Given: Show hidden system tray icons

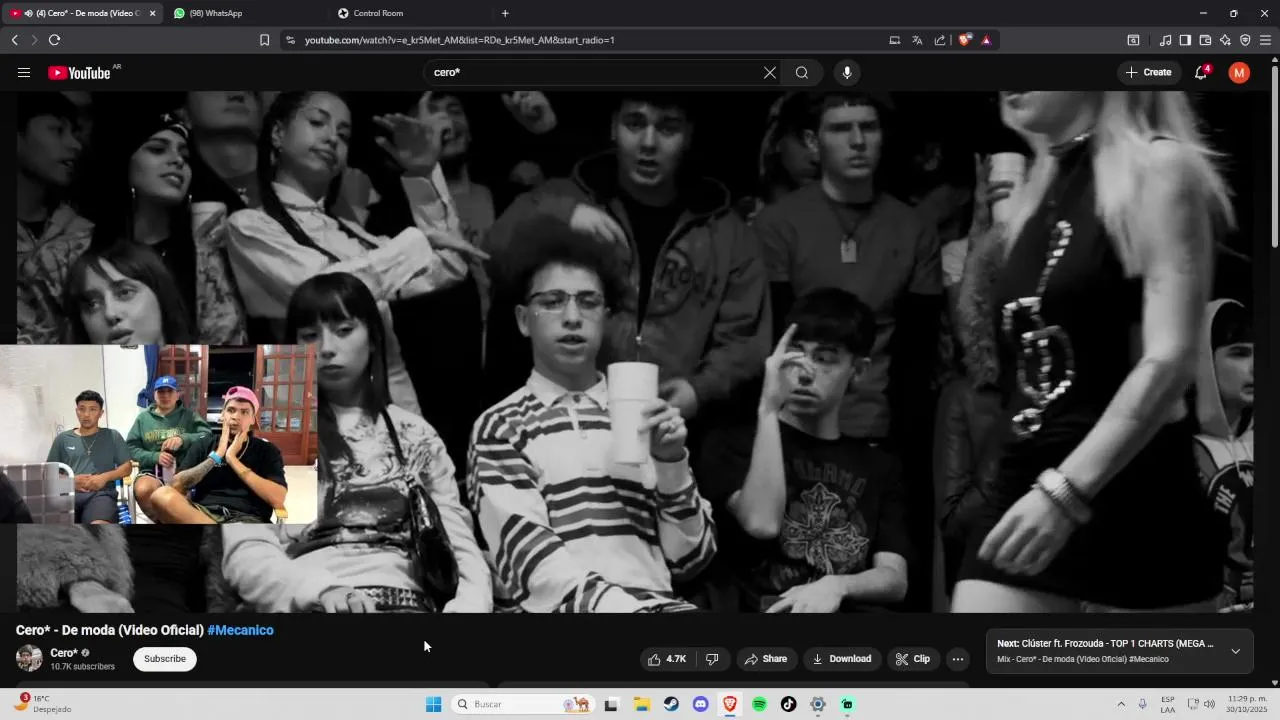Looking at the screenshot, I should pos(1120,704).
